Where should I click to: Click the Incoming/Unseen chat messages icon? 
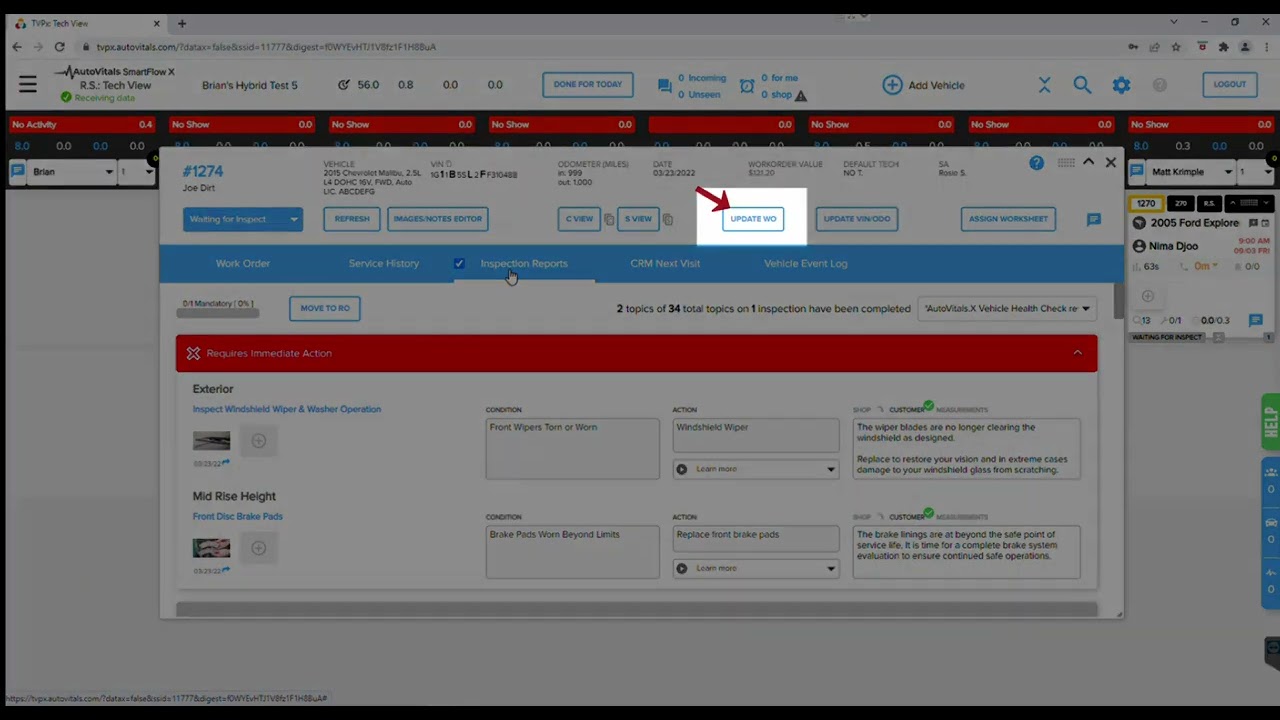click(664, 86)
